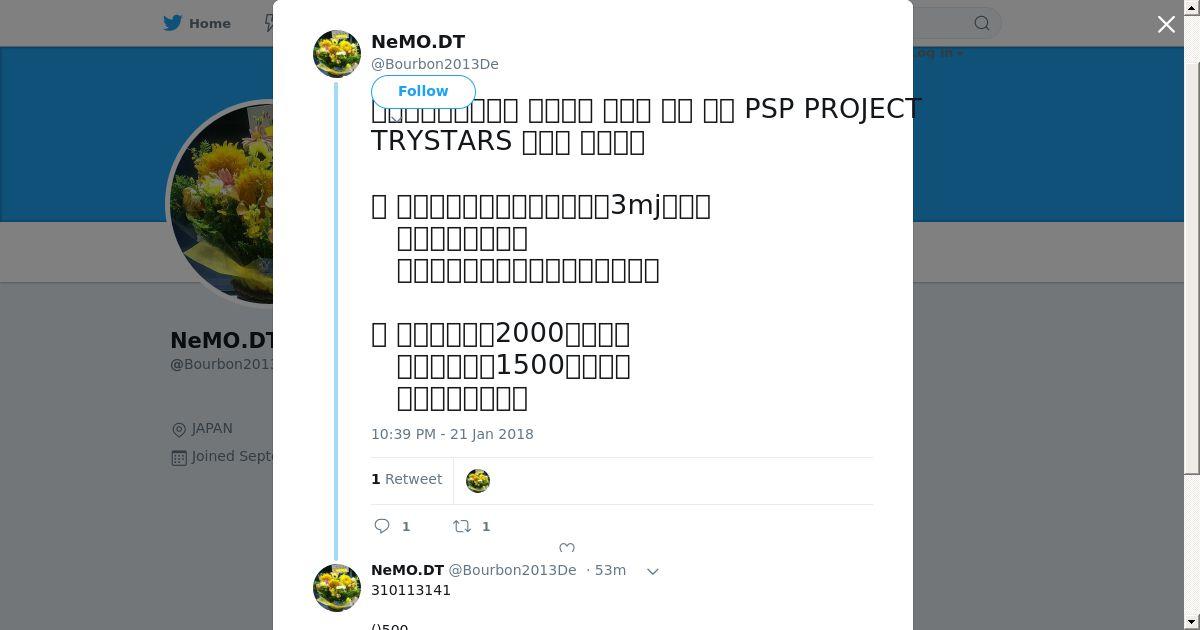Screen dimensions: 1200x630
Task: Click NeMO.DT name in reply tweet
Action: (x=407, y=570)
